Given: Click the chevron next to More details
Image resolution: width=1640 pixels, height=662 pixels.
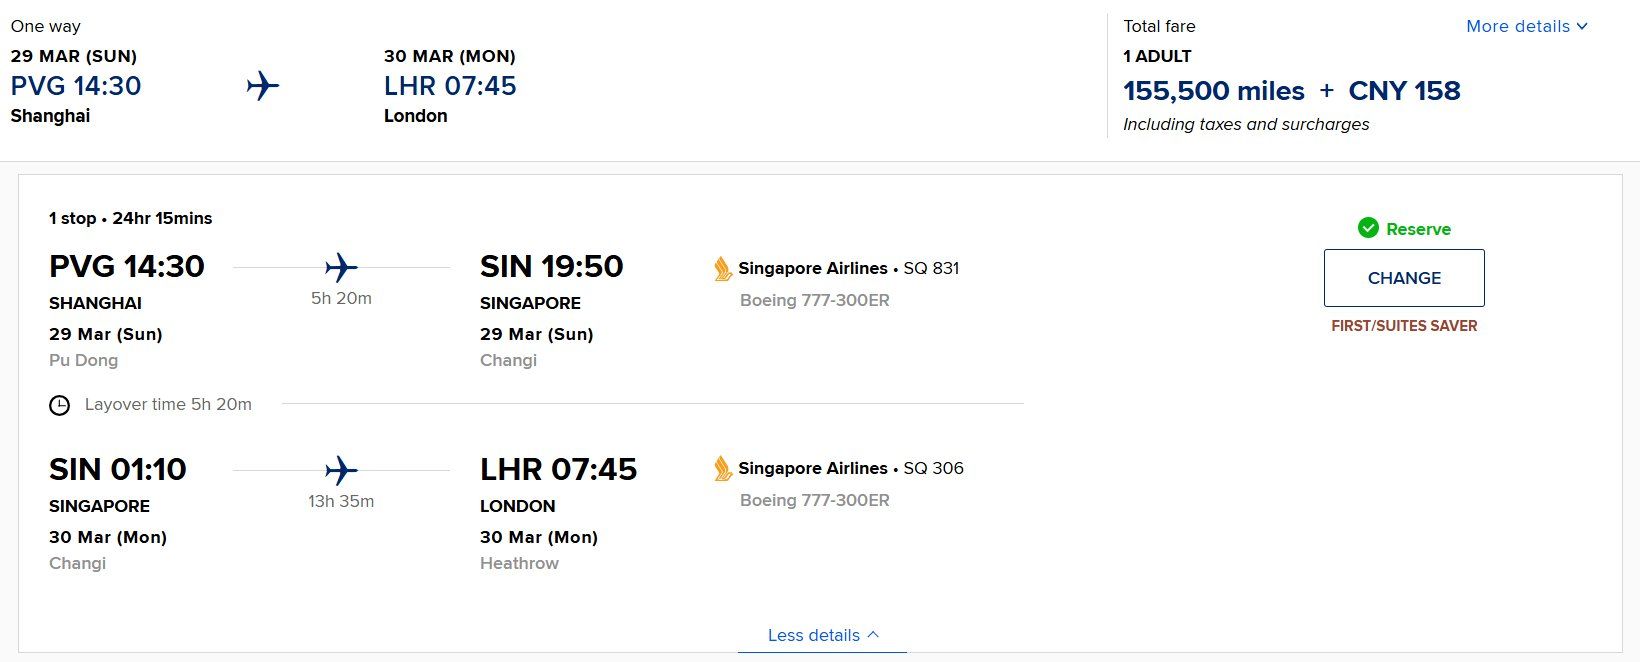Looking at the screenshot, I should (1582, 27).
